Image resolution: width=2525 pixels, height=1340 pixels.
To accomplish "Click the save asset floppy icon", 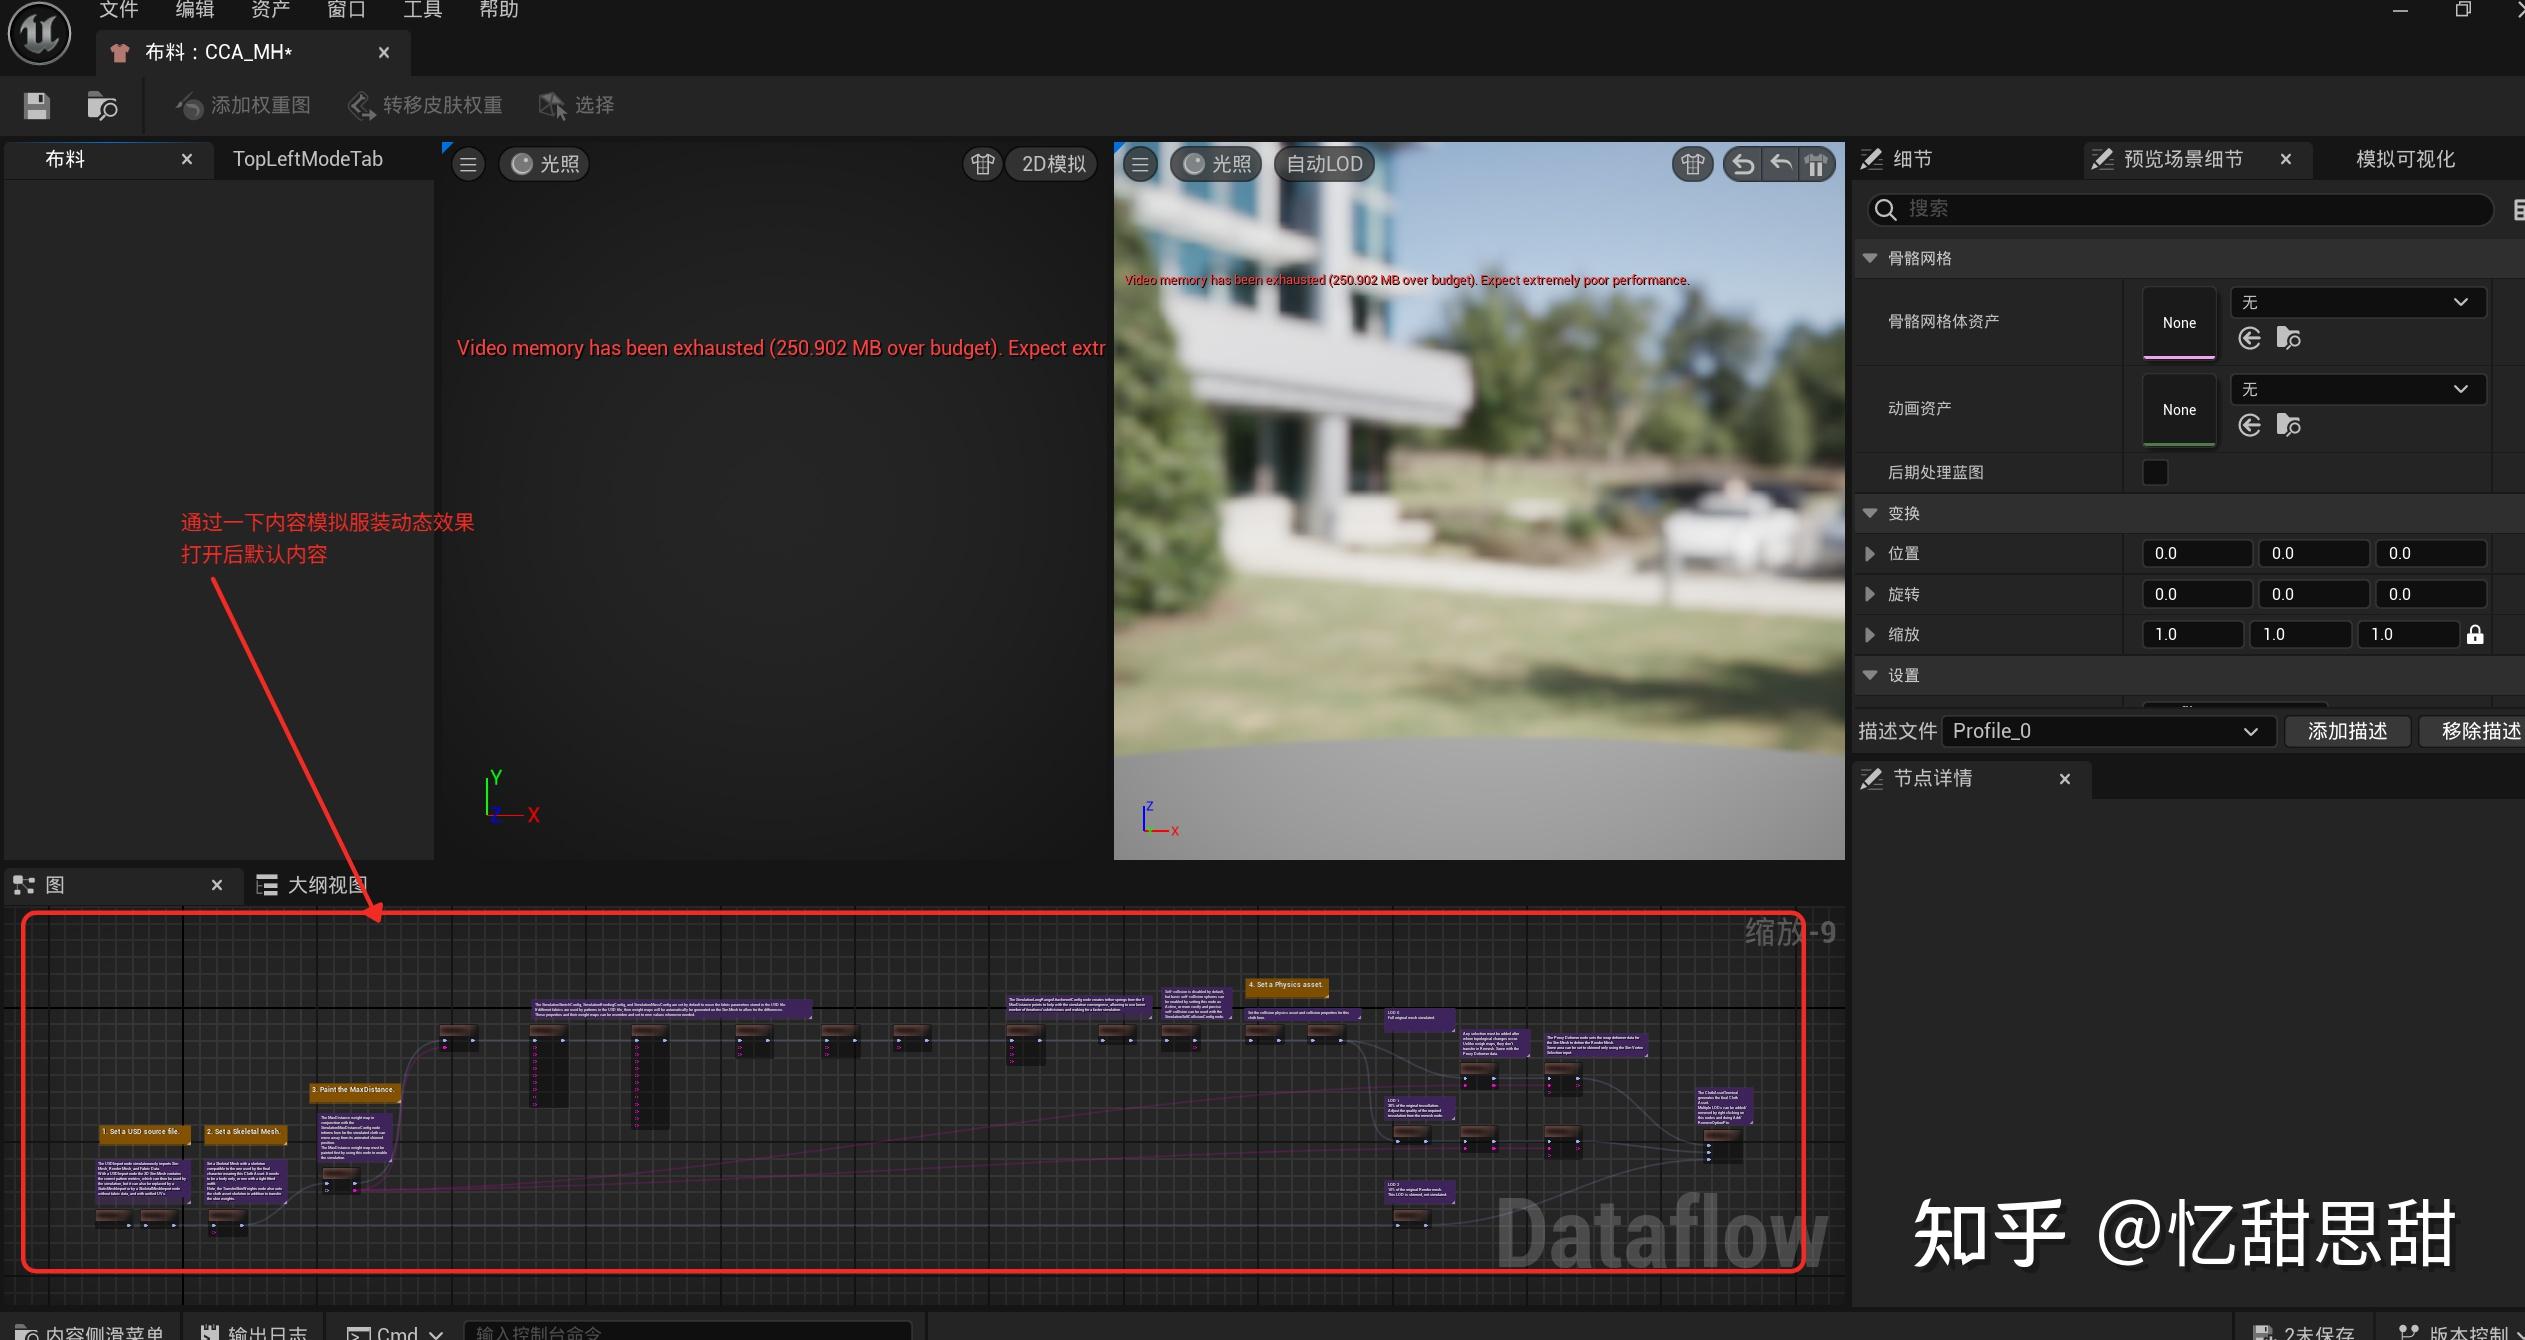I will coord(37,105).
